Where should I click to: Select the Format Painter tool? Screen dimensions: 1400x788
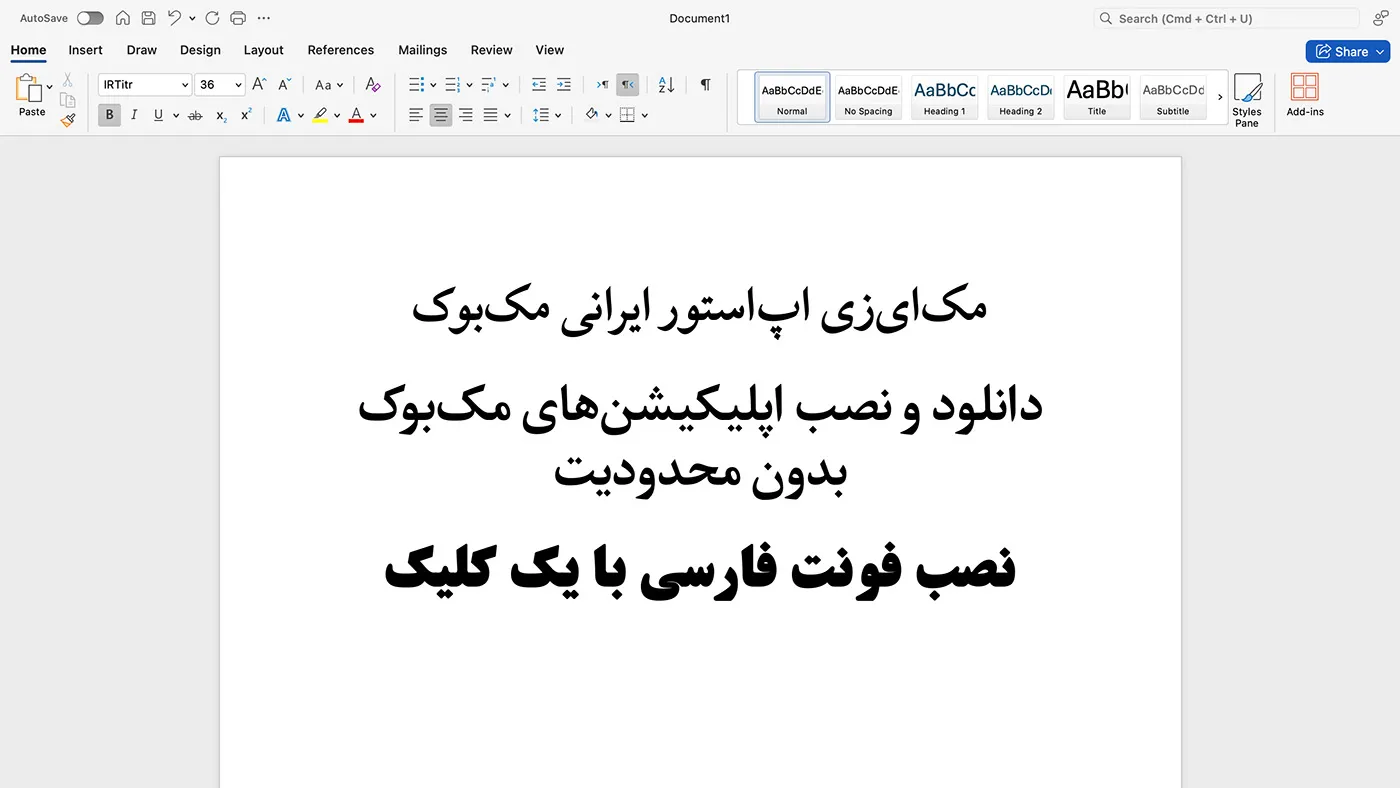pyautogui.click(x=67, y=119)
